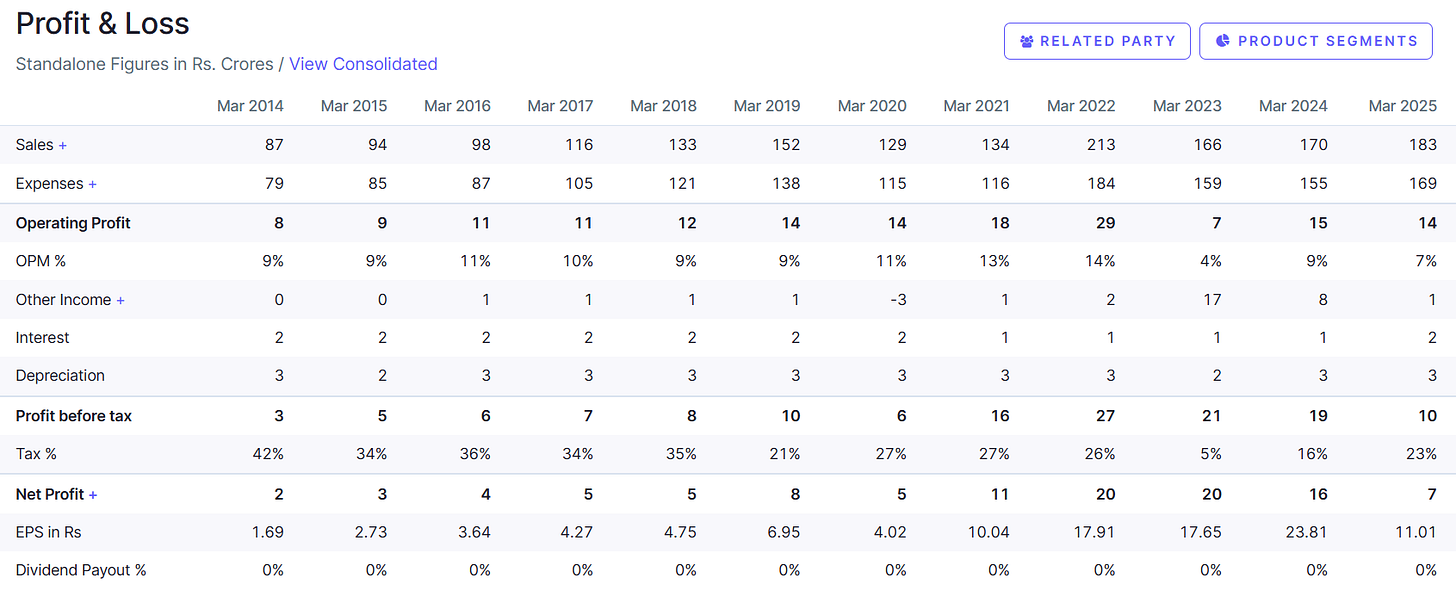The image size is (1456, 592).
Task: Click the Tax % value 42%
Action: 267,454
